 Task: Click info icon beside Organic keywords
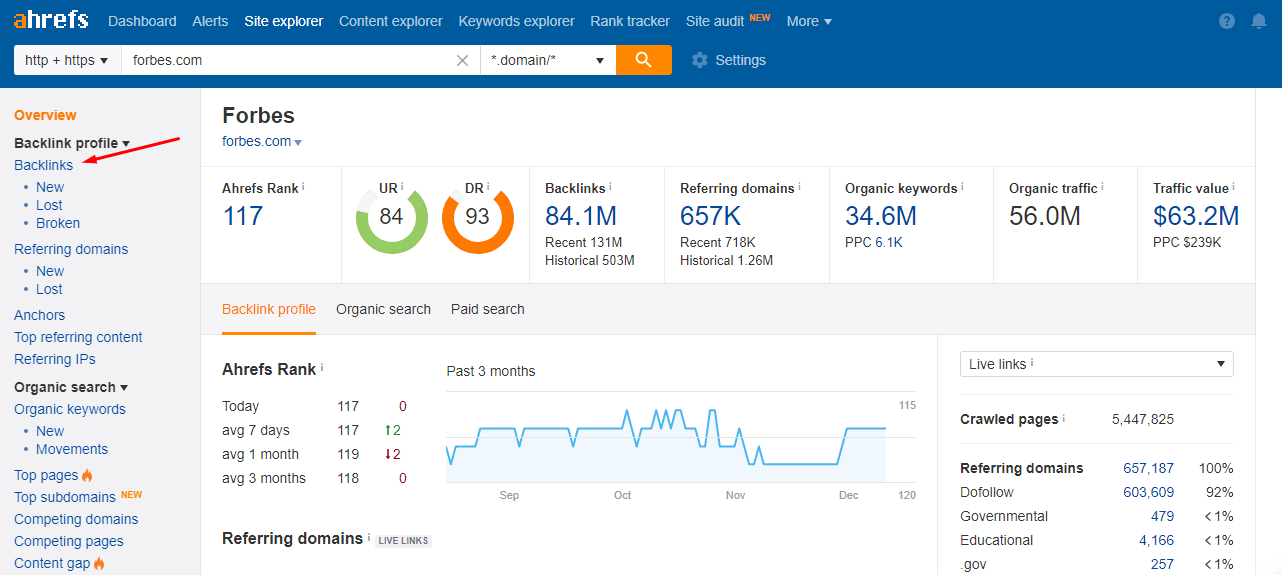[963, 187]
